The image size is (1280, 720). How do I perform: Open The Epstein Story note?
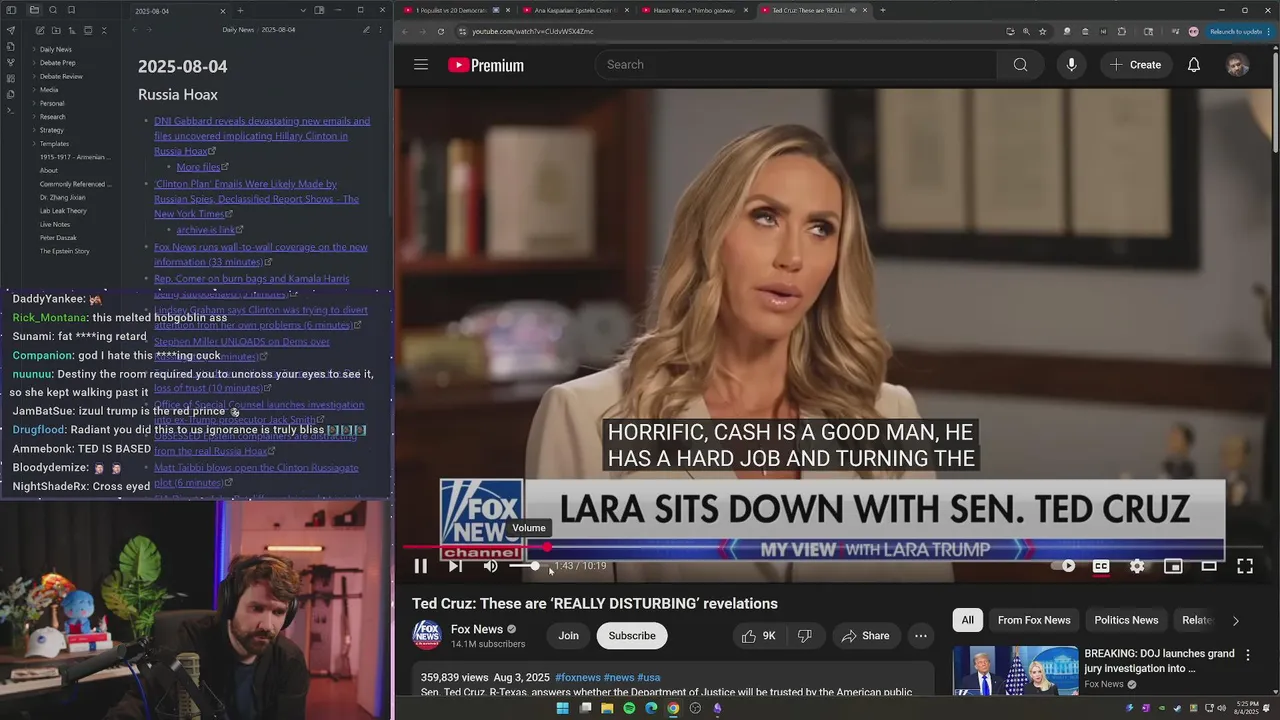tap(64, 251)
